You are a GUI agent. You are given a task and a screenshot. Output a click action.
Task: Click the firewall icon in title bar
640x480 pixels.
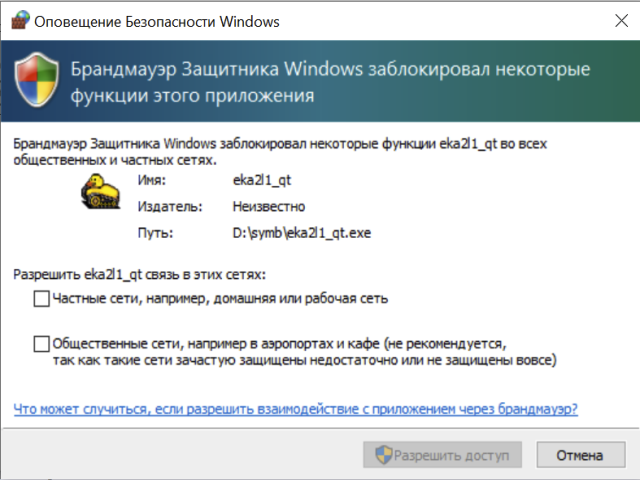pyautogui.click(x=20, y=20)
